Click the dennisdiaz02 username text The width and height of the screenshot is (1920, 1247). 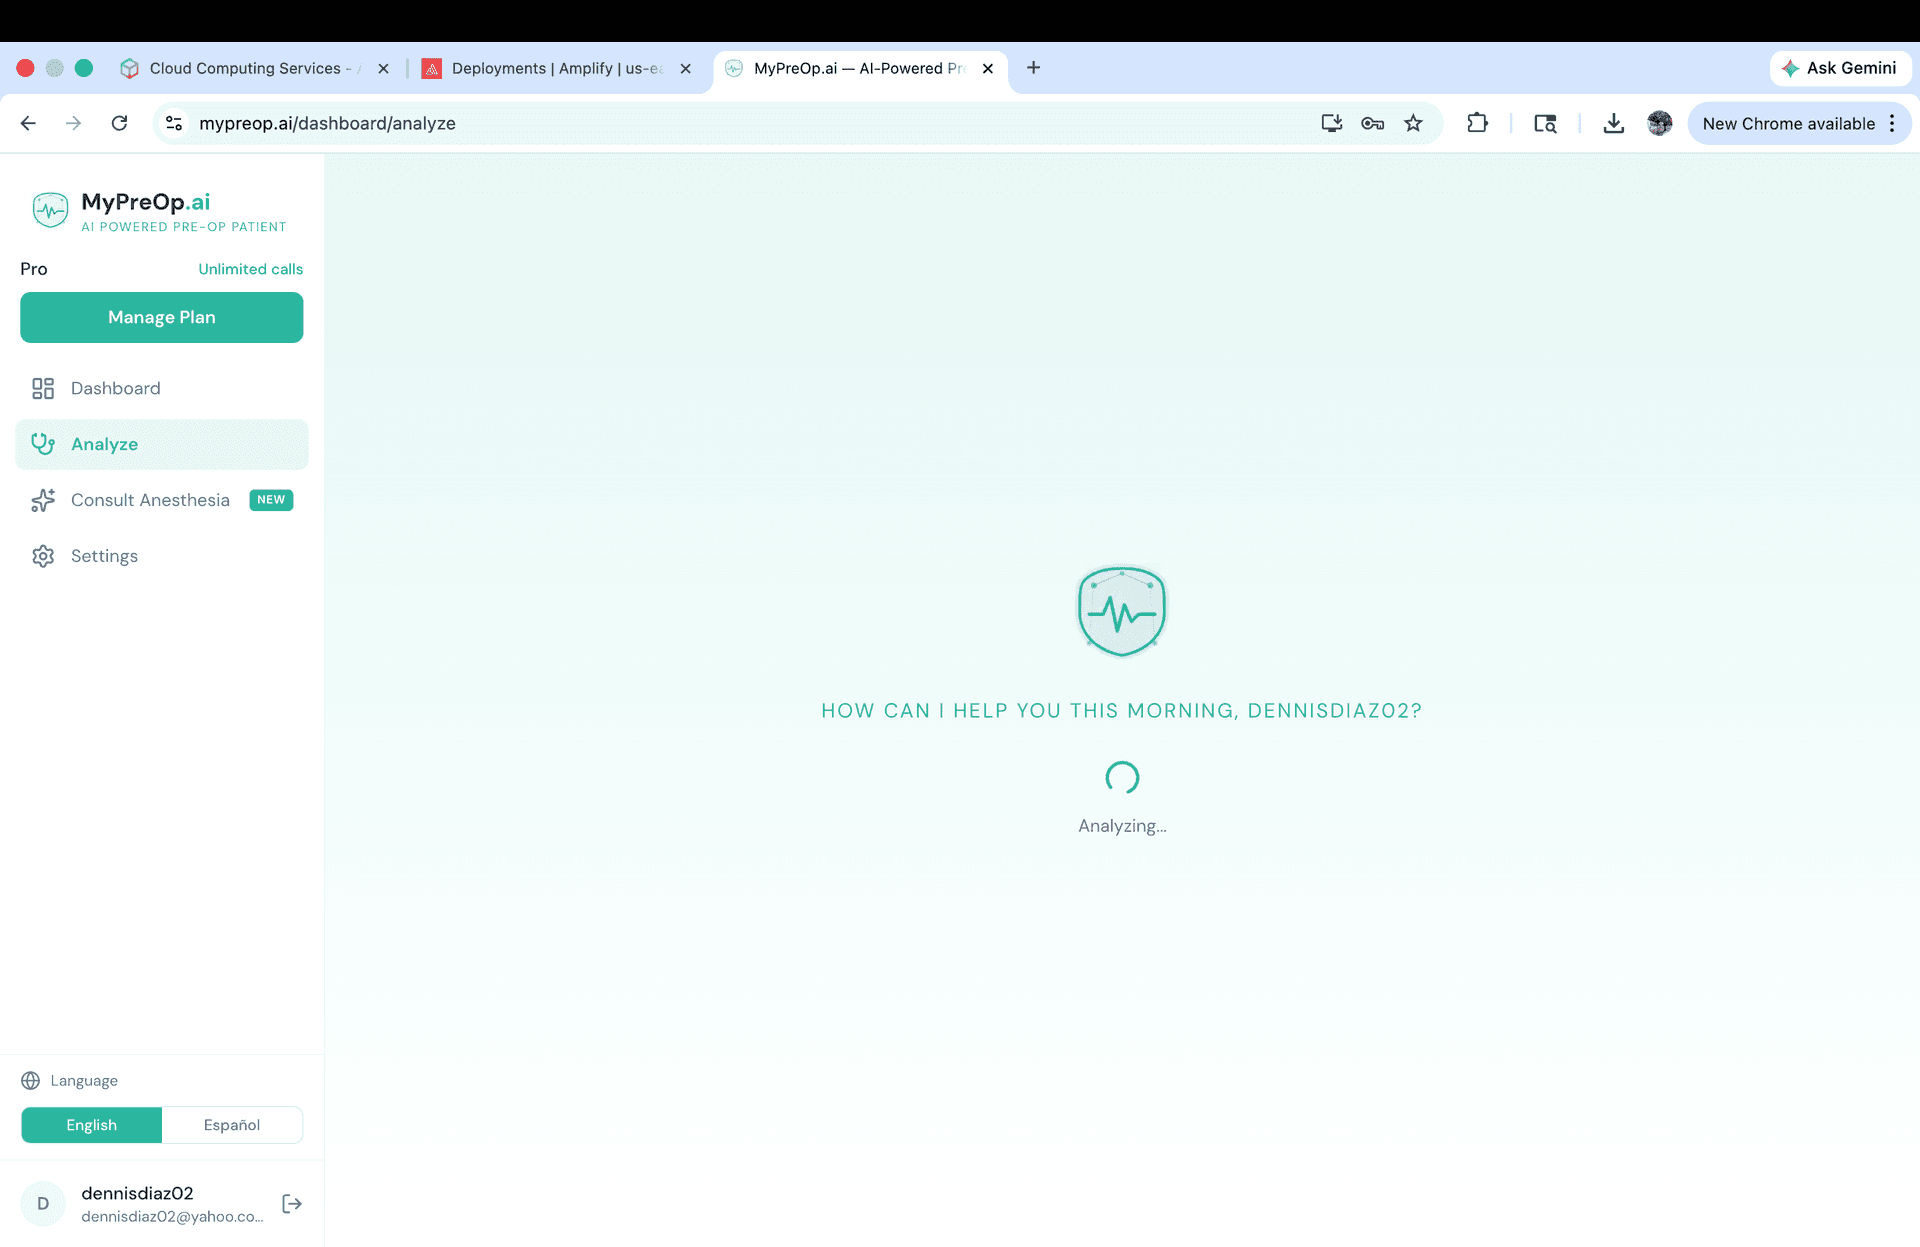pyautogui.click(x=137, y=1193)
